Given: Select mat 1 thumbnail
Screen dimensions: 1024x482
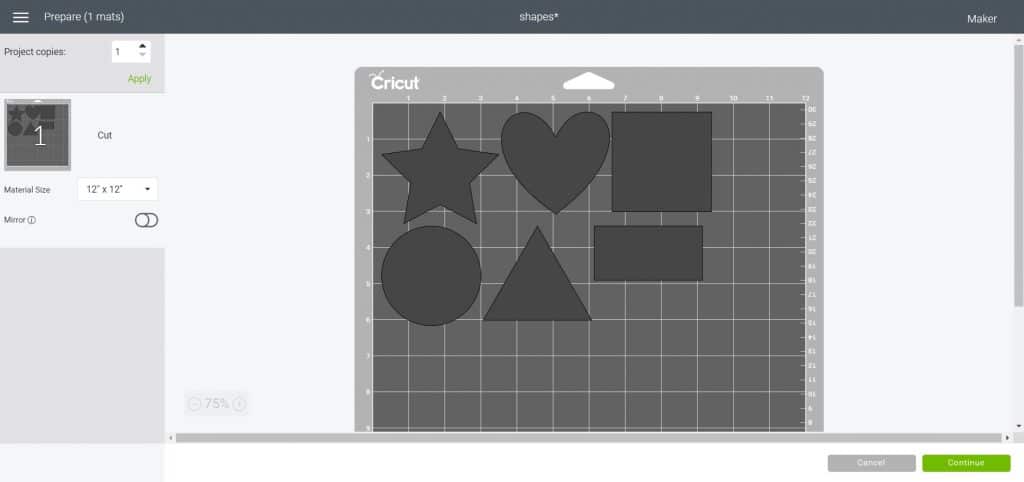Looking at the screenshot, I should pyautogui.click(x=37, y=135).
